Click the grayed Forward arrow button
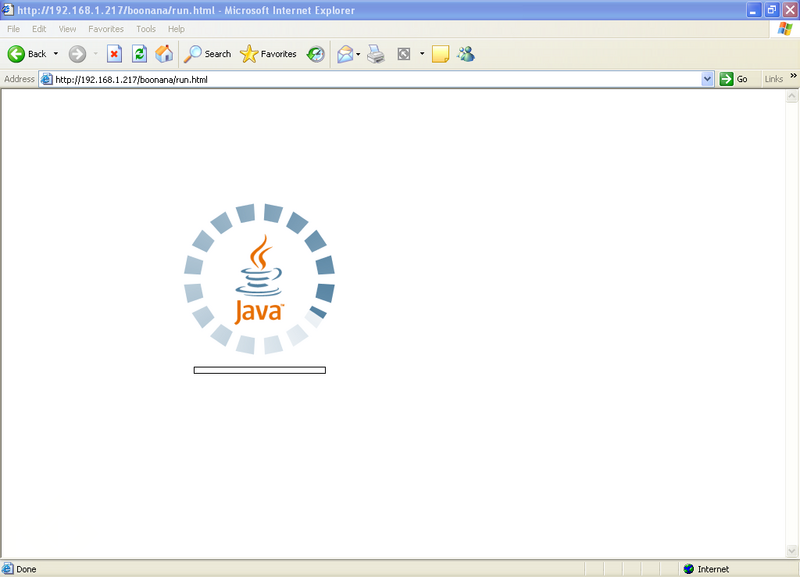 [x=77, y=54]
